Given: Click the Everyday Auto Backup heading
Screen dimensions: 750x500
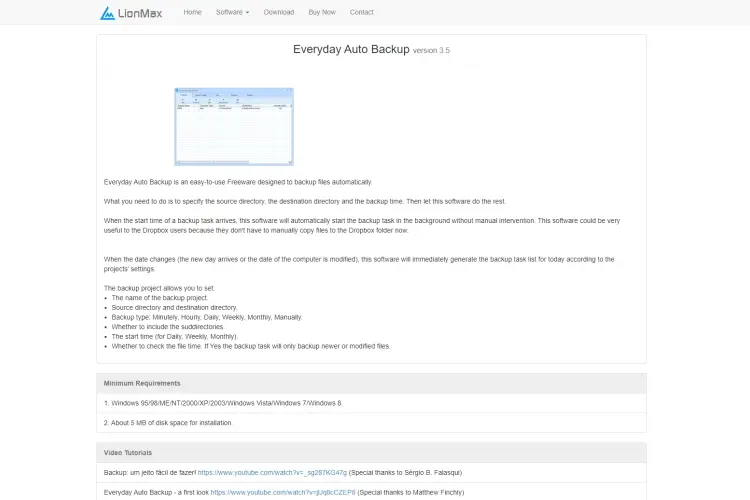Looking at the screenshot, I should [x=351, y=49].
